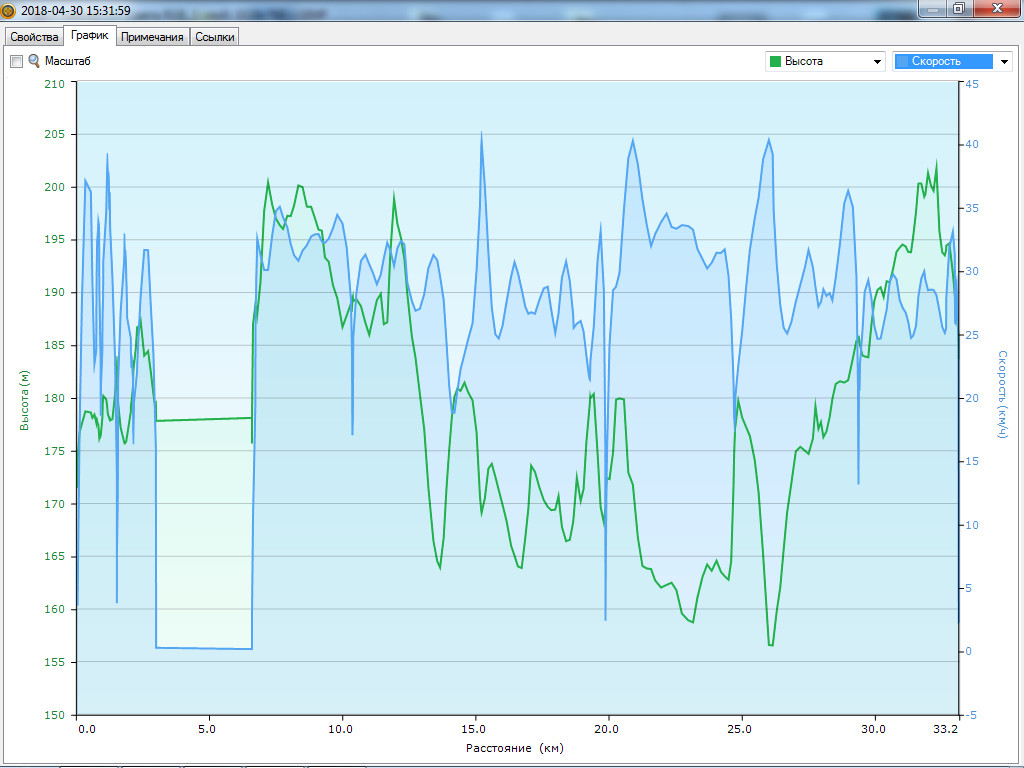Select the График tab
Viewport: 1024px width, 768px height.
[x=90, y=36]
